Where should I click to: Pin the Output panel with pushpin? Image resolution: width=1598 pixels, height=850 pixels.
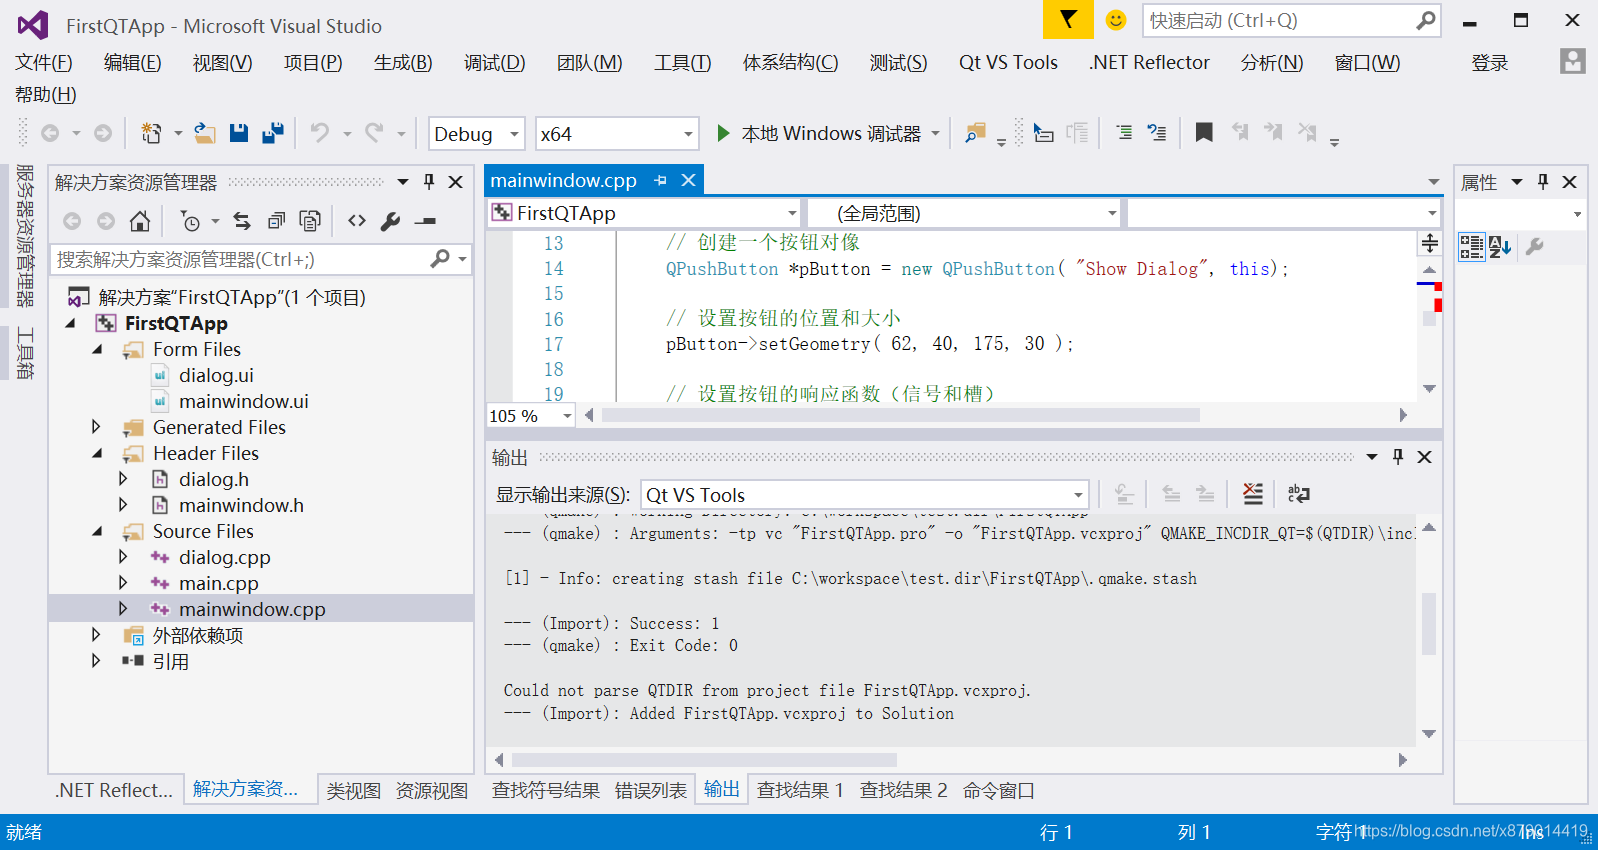click(x=1398, y=457)
